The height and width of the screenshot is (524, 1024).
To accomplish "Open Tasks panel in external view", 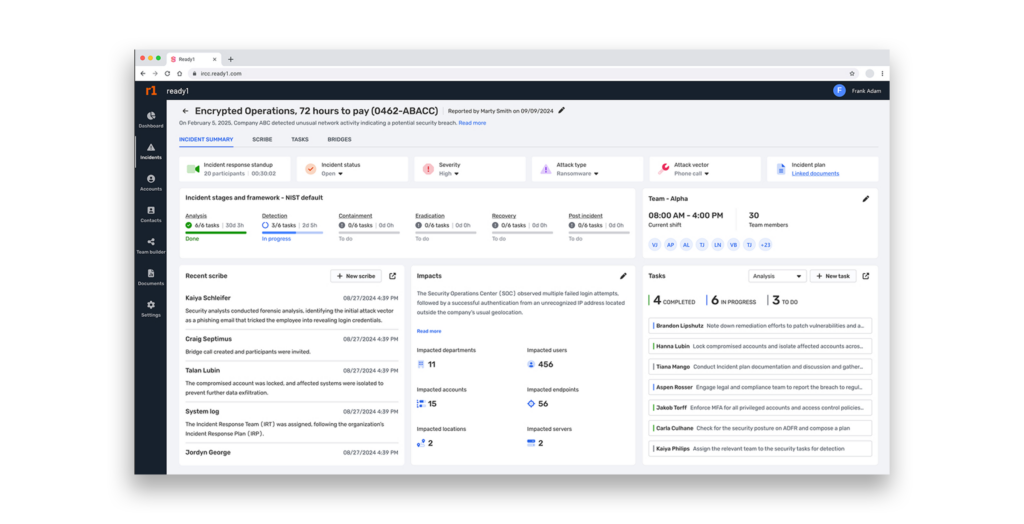I will [x=866, y=276].
